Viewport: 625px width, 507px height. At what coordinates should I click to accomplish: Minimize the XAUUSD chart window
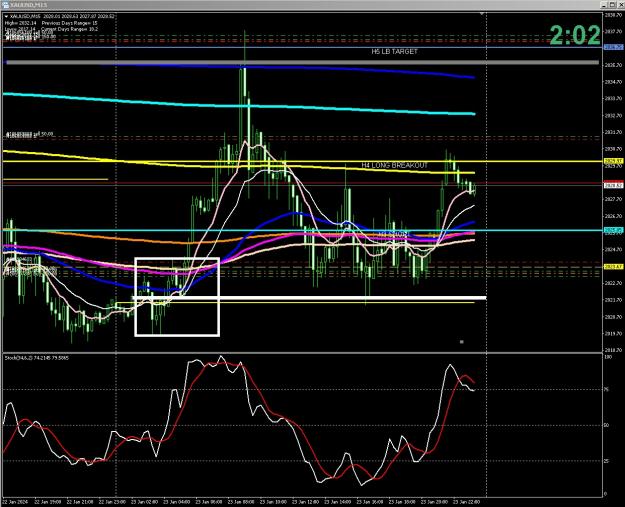605,5
